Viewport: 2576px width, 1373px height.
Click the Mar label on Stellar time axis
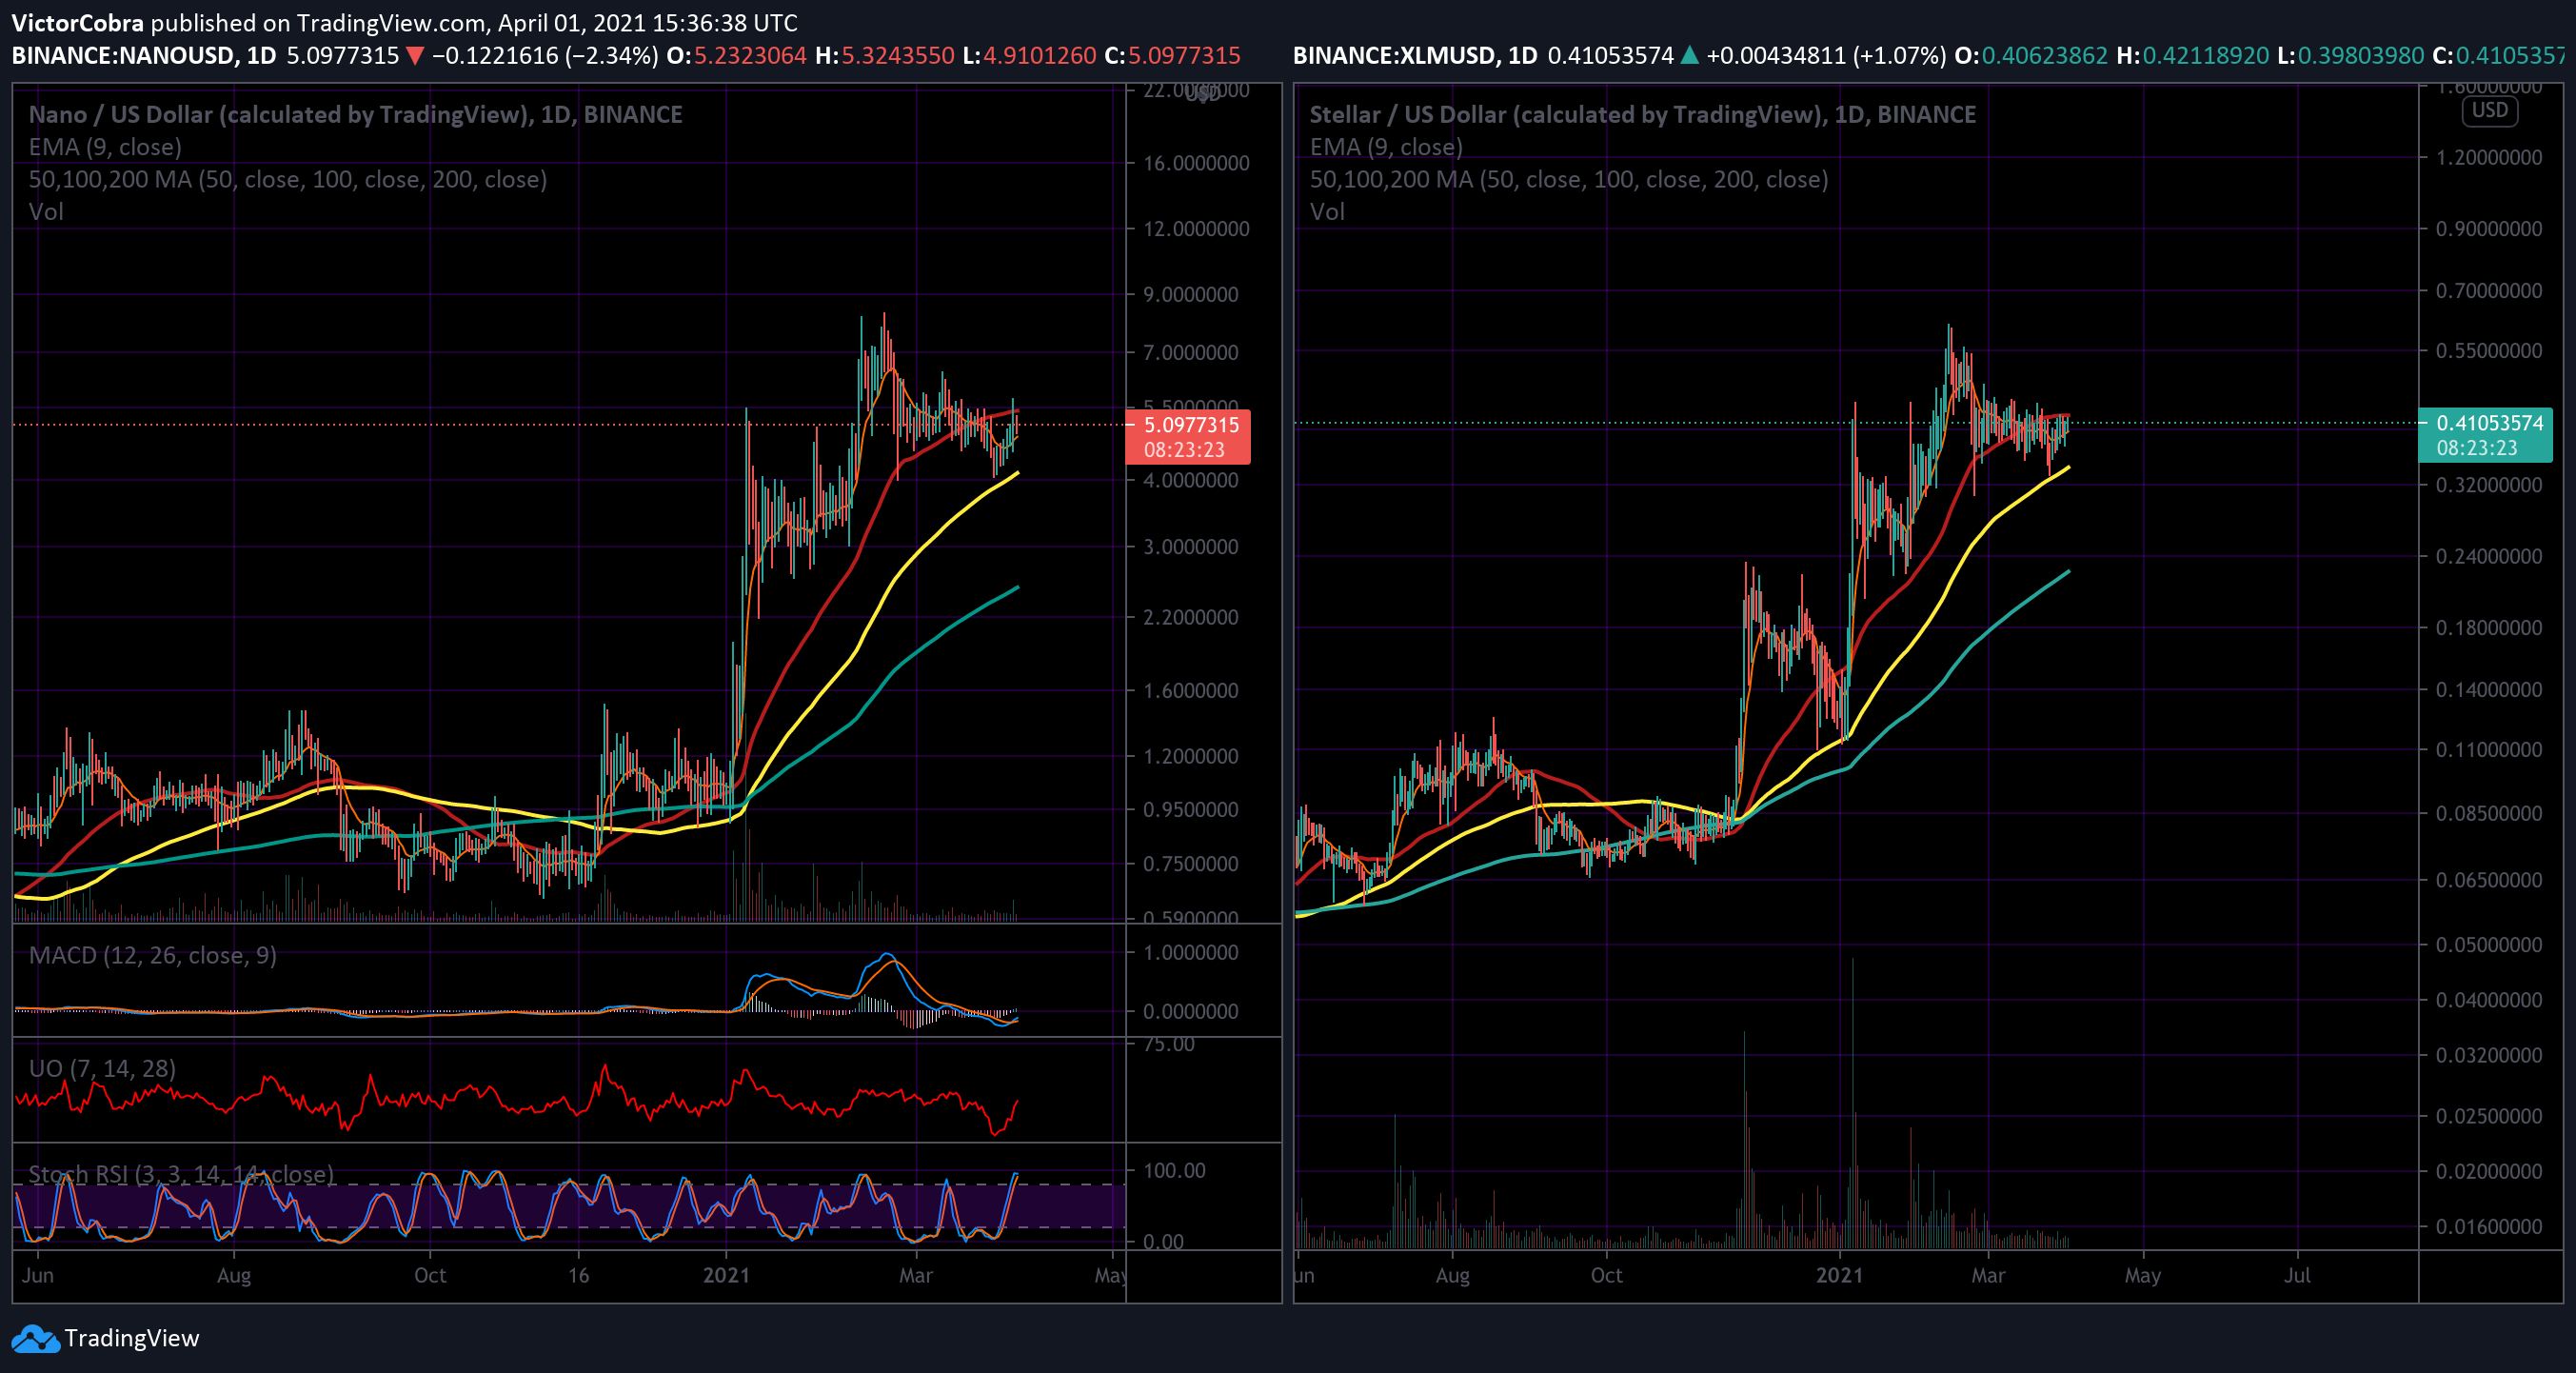coord(1988,1275)
